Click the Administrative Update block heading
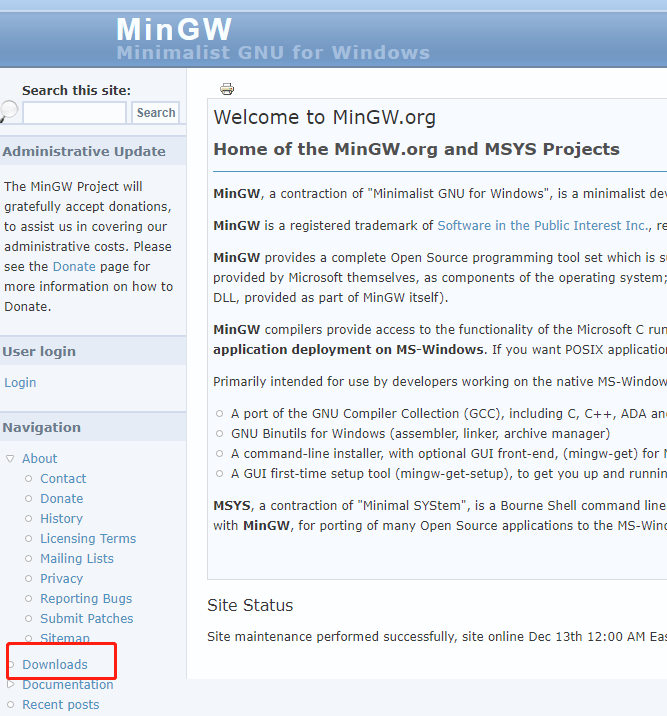667x716 pixels. [x=84, y=151]
